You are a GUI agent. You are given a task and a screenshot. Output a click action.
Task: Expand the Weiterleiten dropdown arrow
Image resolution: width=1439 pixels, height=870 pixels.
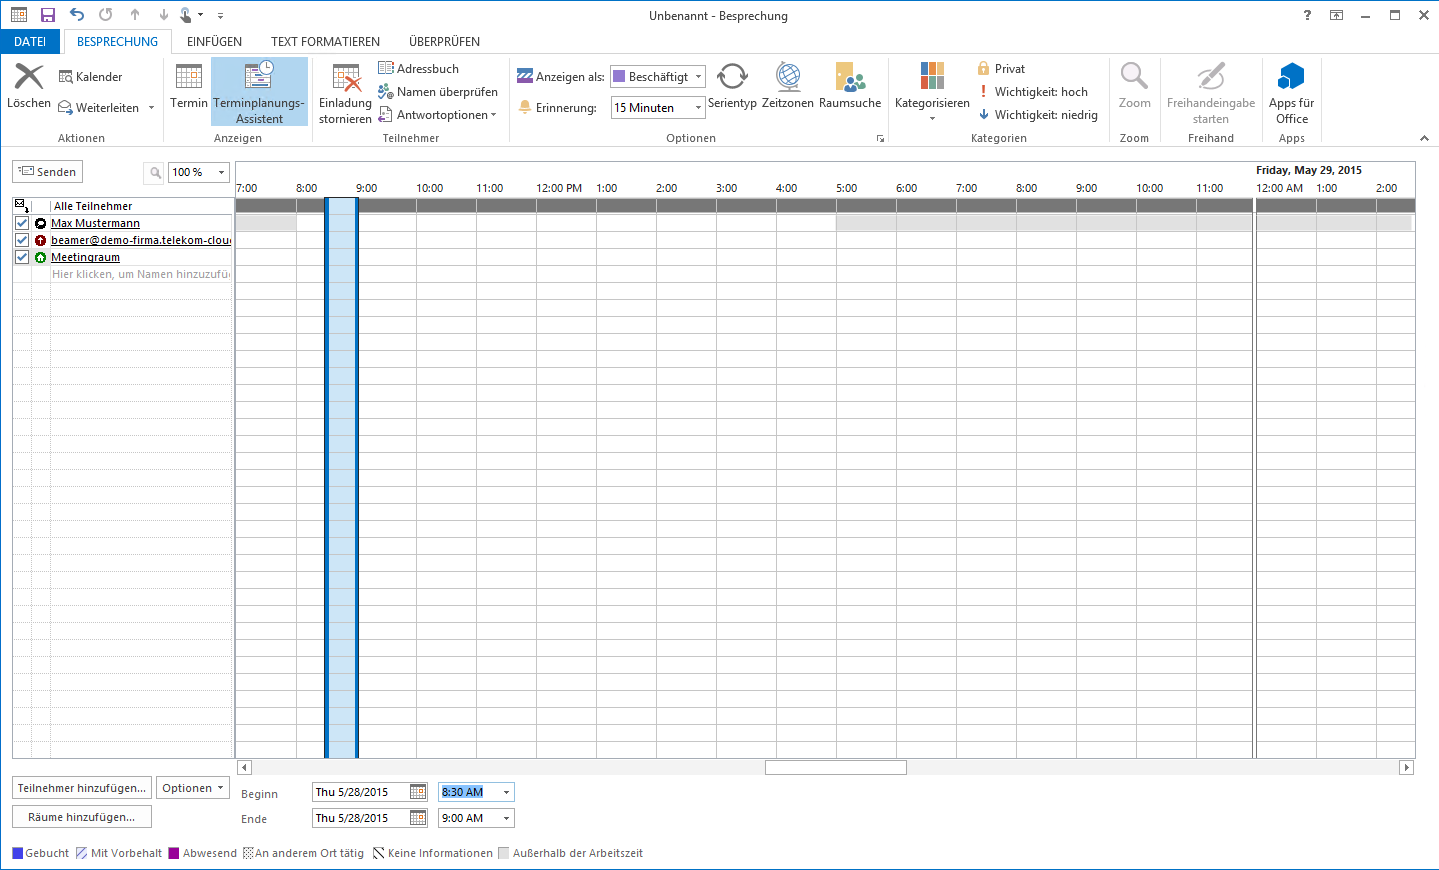tap(151, 108)
